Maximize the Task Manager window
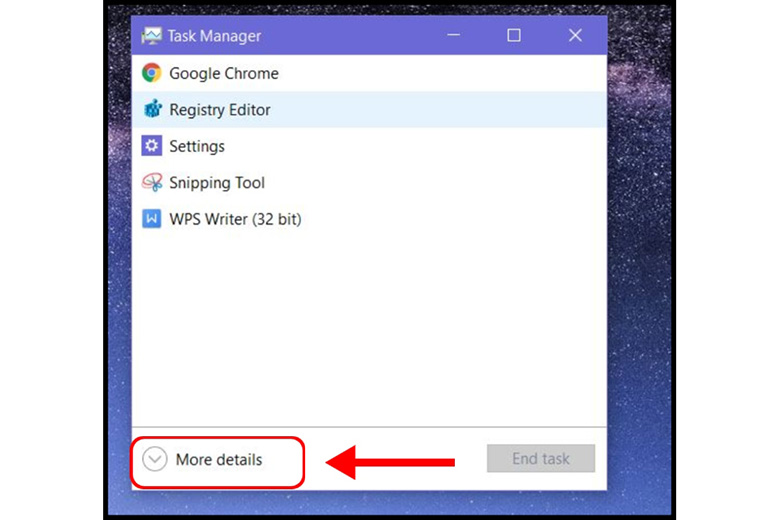This screenshot has height=520, width=780. click(514, 35)
